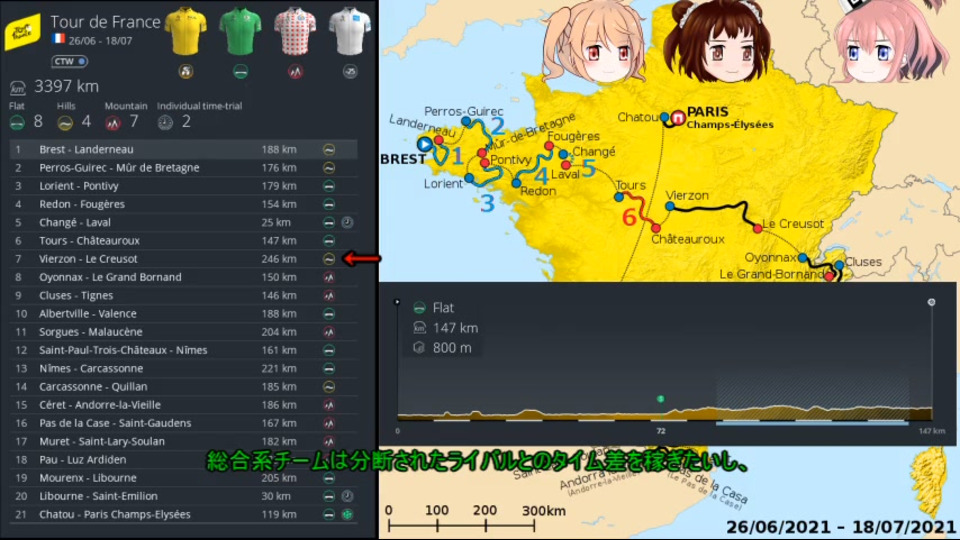The width and height of the screenshot is (960, 540).
Task: Select stage 21 Chatou - Paris Champs-Elysées
Action: (x=184, y=514)
